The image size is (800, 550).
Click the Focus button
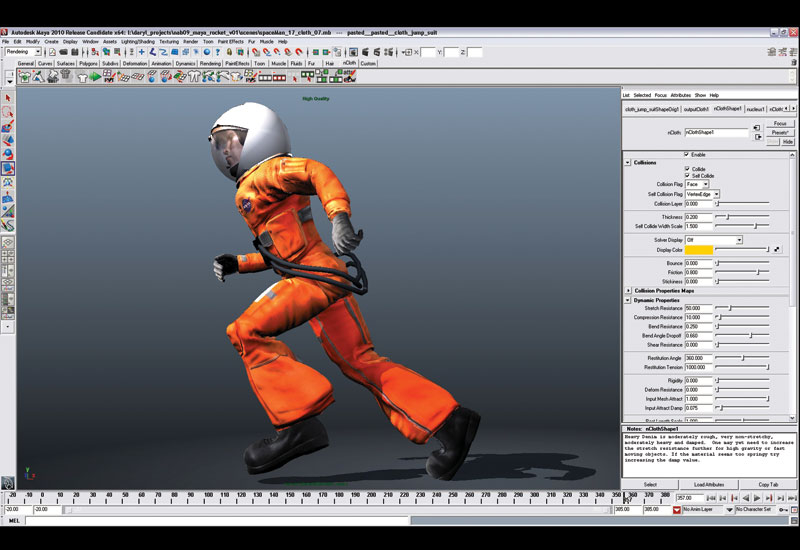coord(780,123)
